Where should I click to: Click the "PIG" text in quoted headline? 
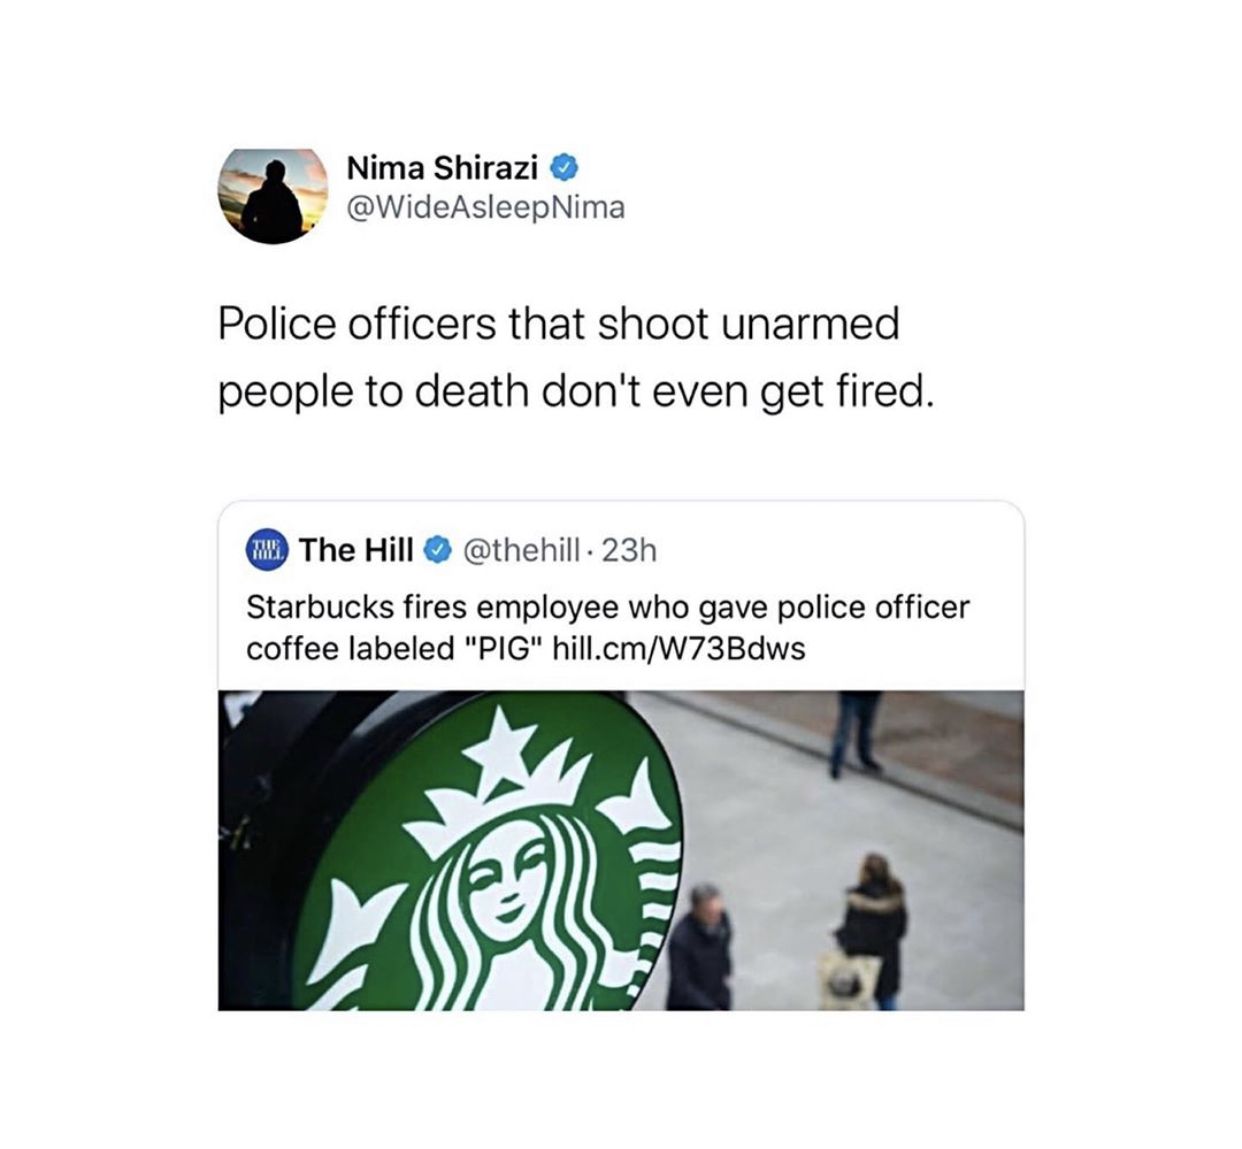[504, 649]
